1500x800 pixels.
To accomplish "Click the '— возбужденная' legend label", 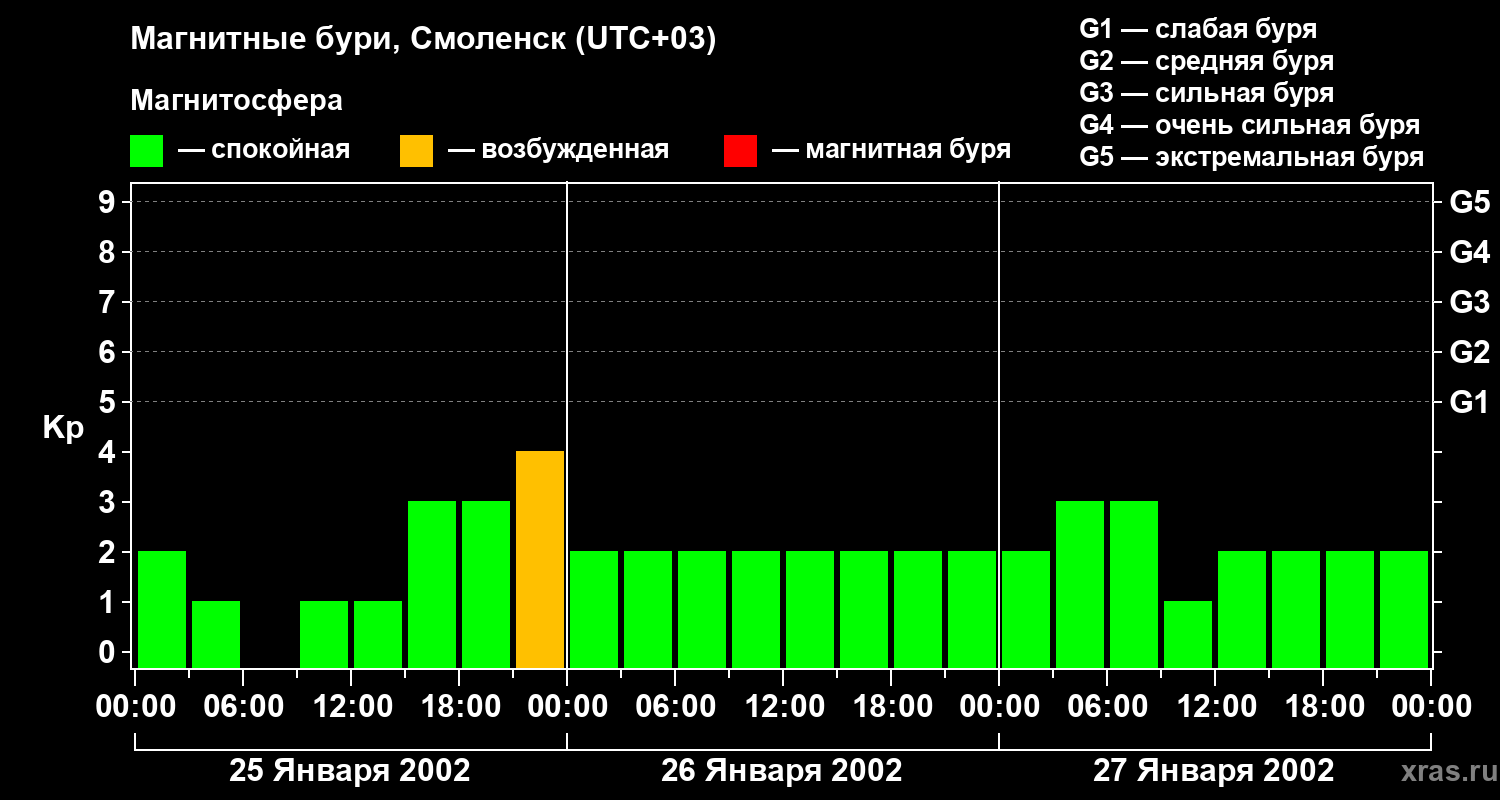I will click(558, 151).
